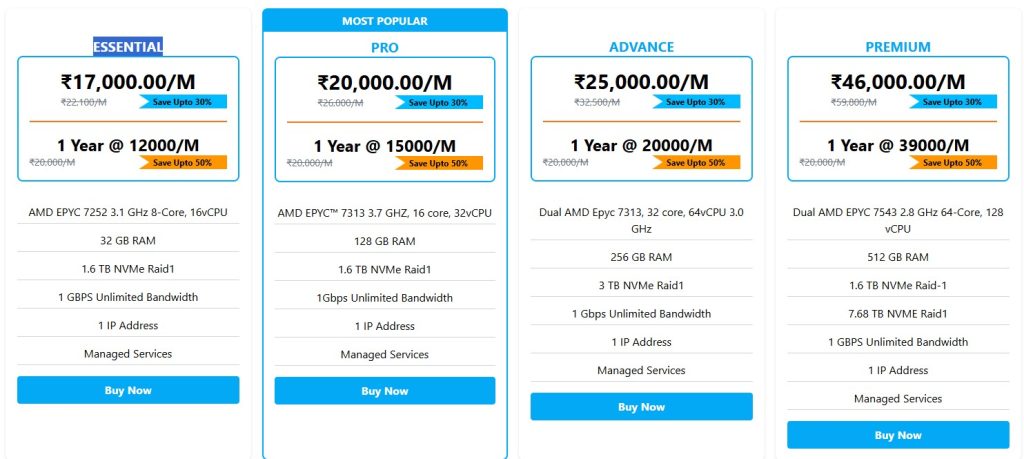Click the 1 Year @ 12000/M offer
The height and width of the screenshot is (459, 1024).
[128, 145]
